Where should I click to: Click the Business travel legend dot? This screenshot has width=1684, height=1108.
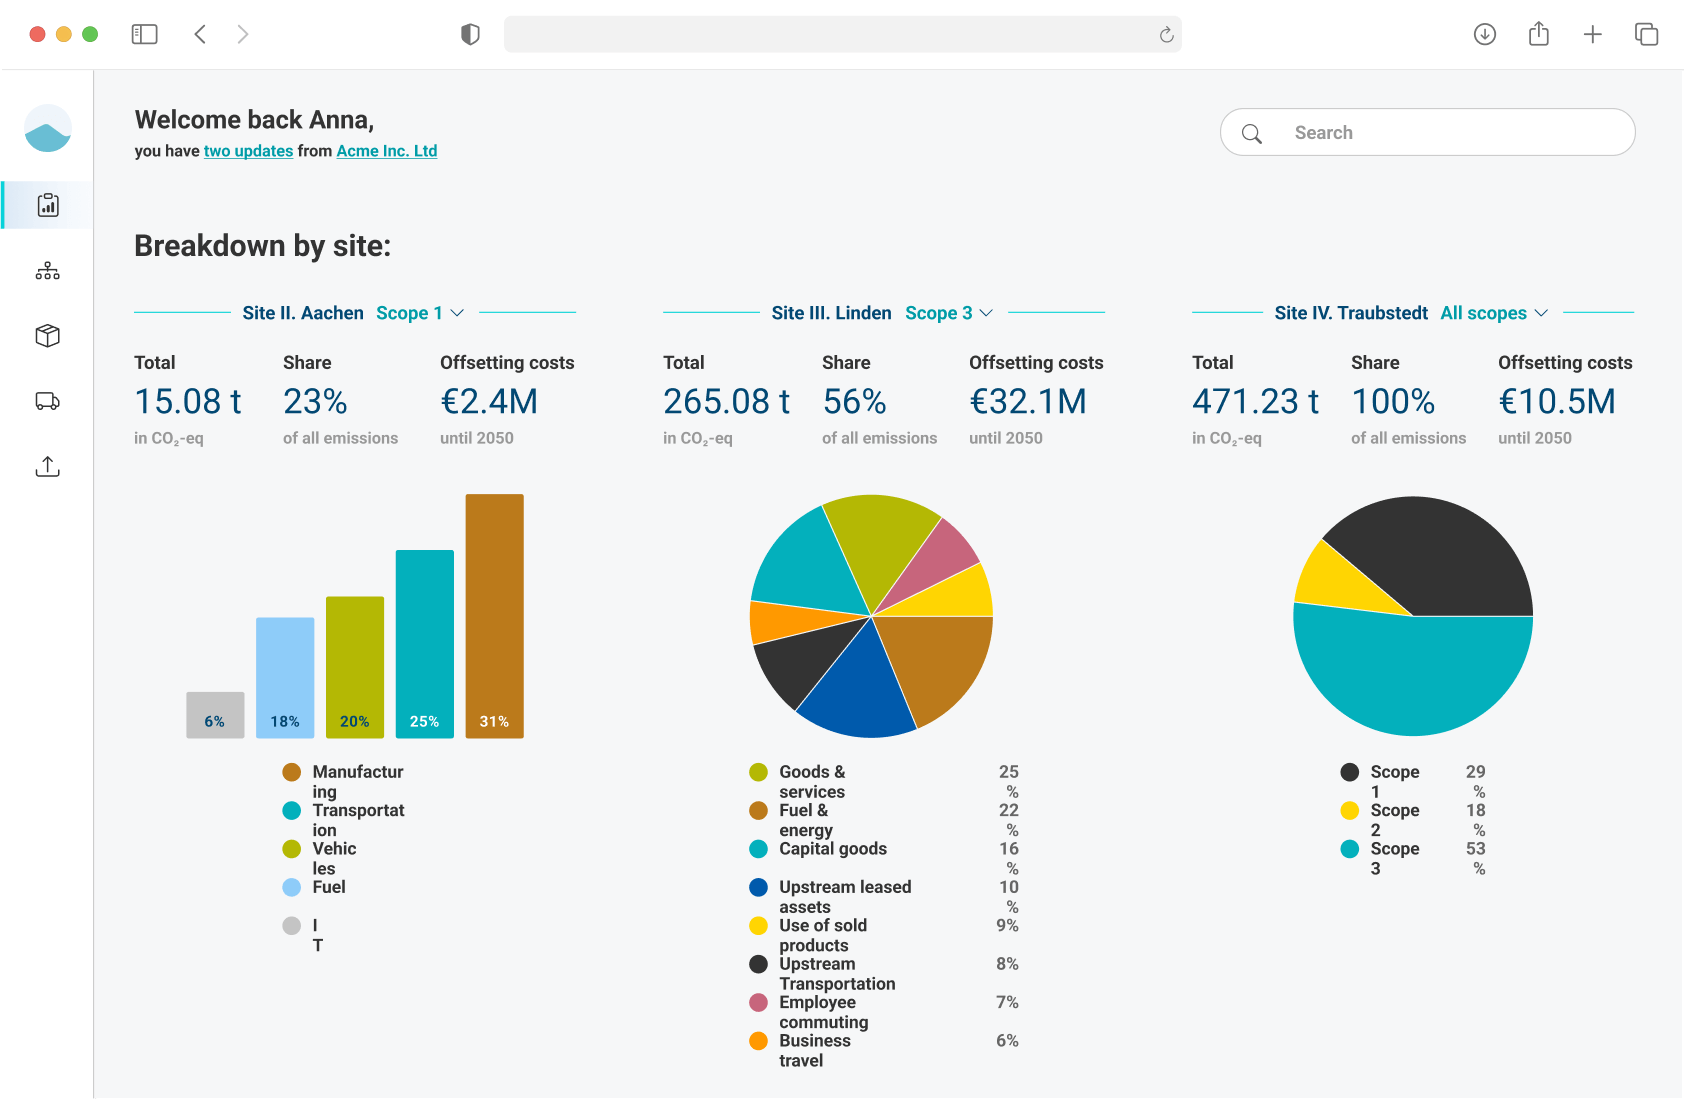pyautogui.click(x=759, y=1041)
